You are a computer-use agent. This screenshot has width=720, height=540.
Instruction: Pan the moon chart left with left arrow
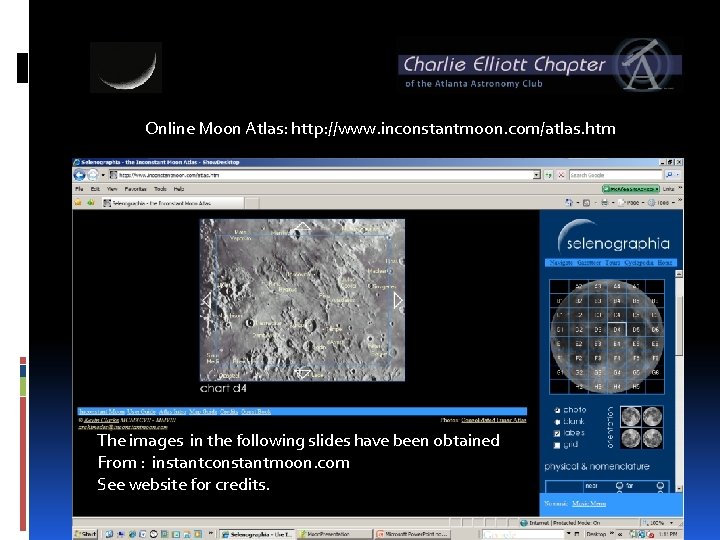click(207, 301)
